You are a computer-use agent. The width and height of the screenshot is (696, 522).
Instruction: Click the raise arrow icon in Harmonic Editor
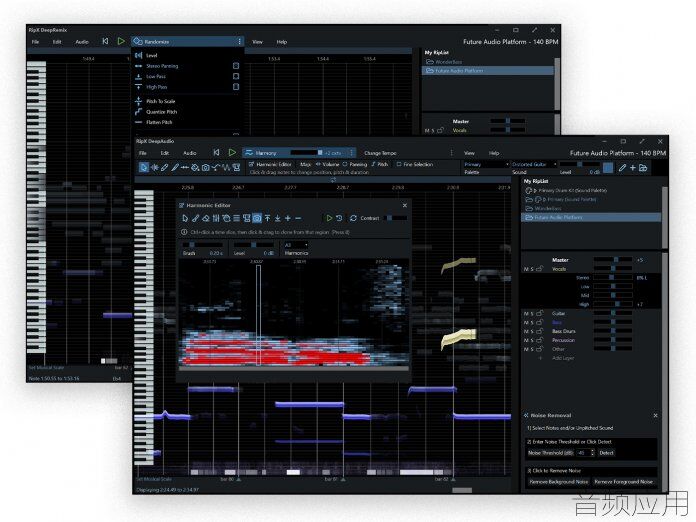267,218
